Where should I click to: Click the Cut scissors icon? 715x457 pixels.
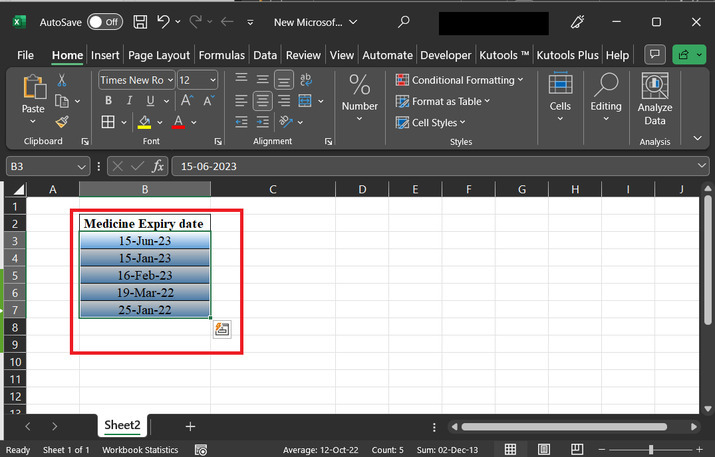[62, 80]
